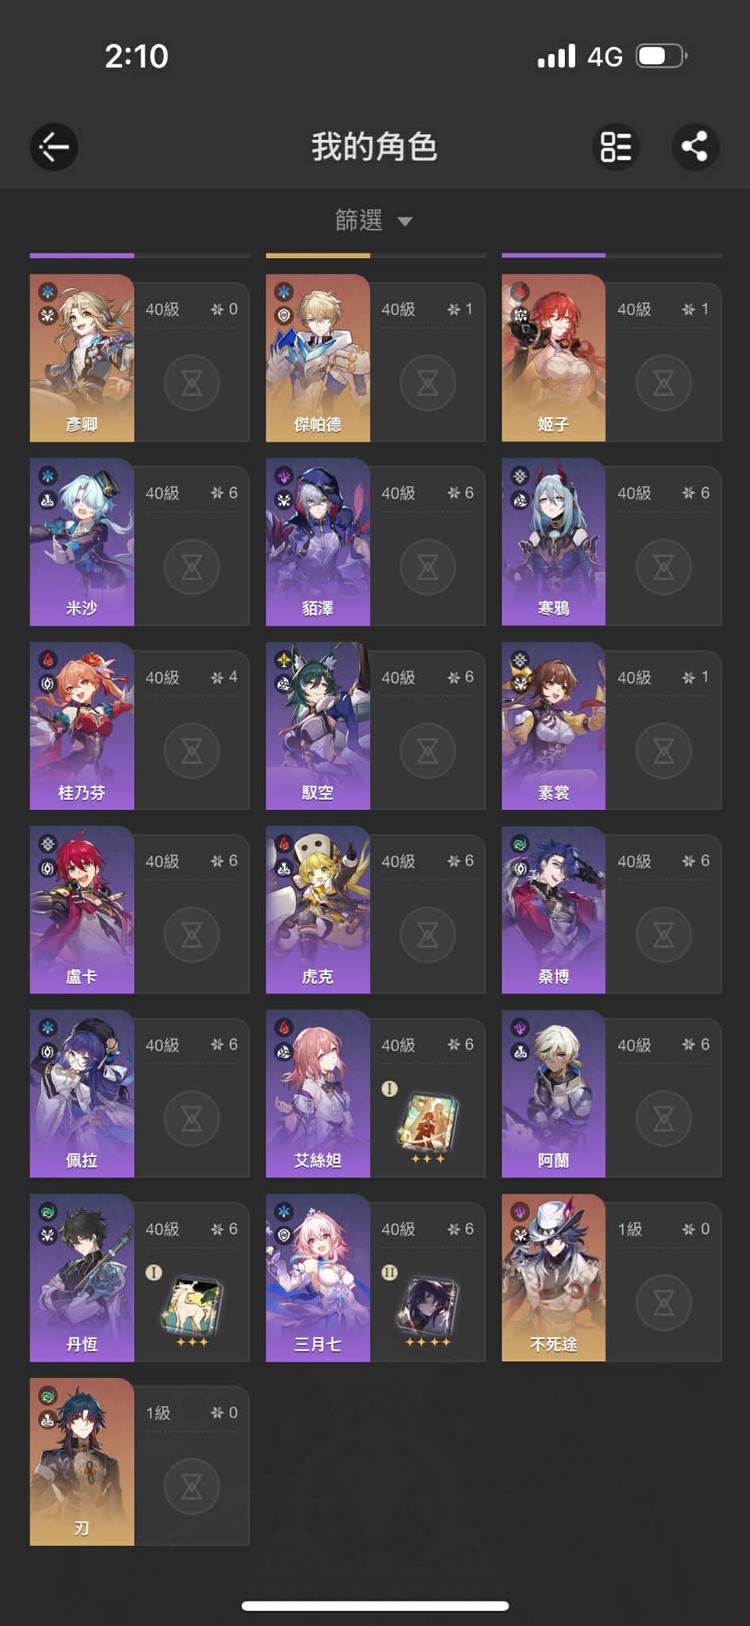The height and width of the screenshot is (1626, 750).
Task: Tap the back arrow button
Action: click(x=54, y=147)
